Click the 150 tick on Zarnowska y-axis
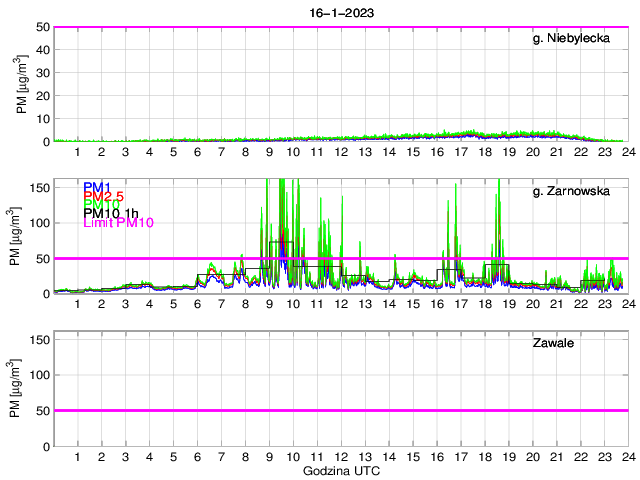Screen dimensions: 640x480 (37, 187)
